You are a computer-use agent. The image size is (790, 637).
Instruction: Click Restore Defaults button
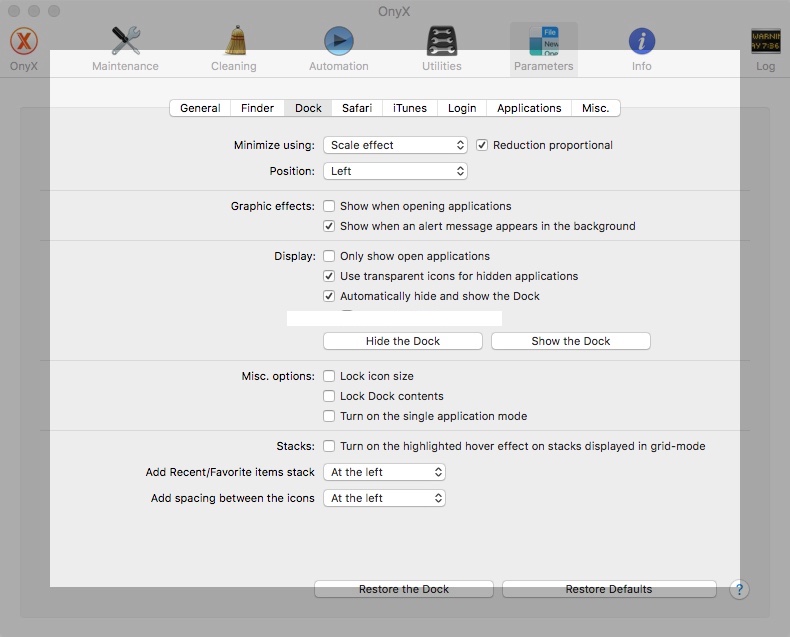pos(609,589)
